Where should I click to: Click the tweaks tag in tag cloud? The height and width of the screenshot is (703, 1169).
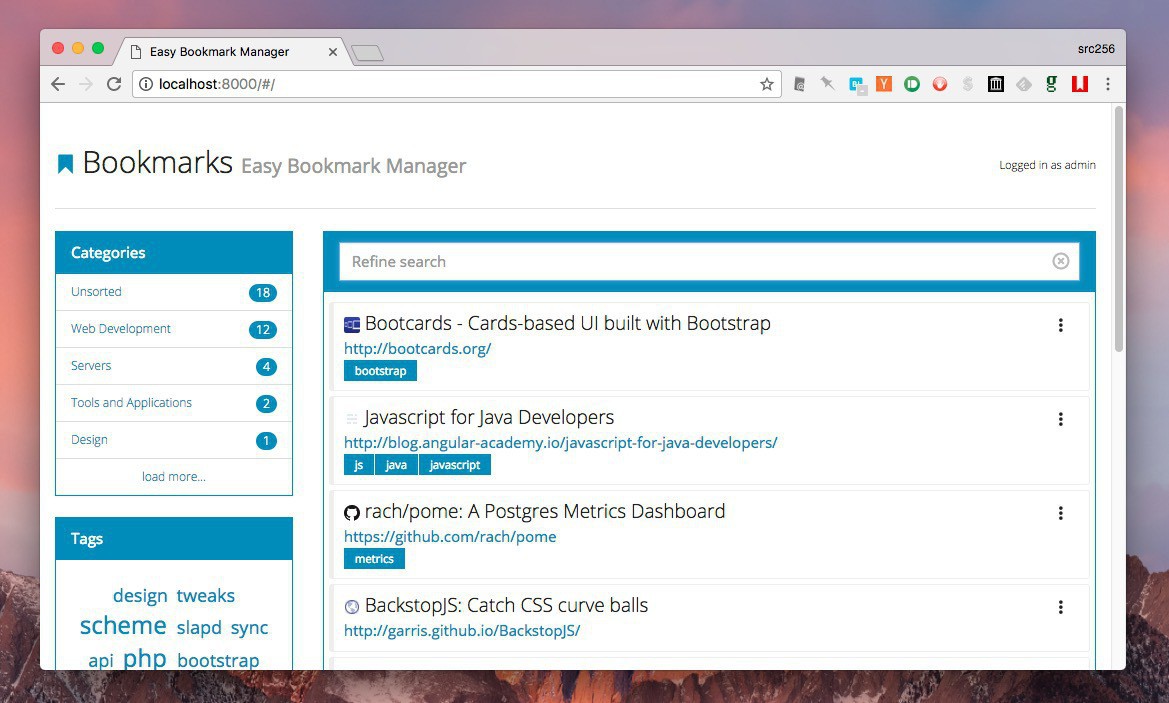206,596
